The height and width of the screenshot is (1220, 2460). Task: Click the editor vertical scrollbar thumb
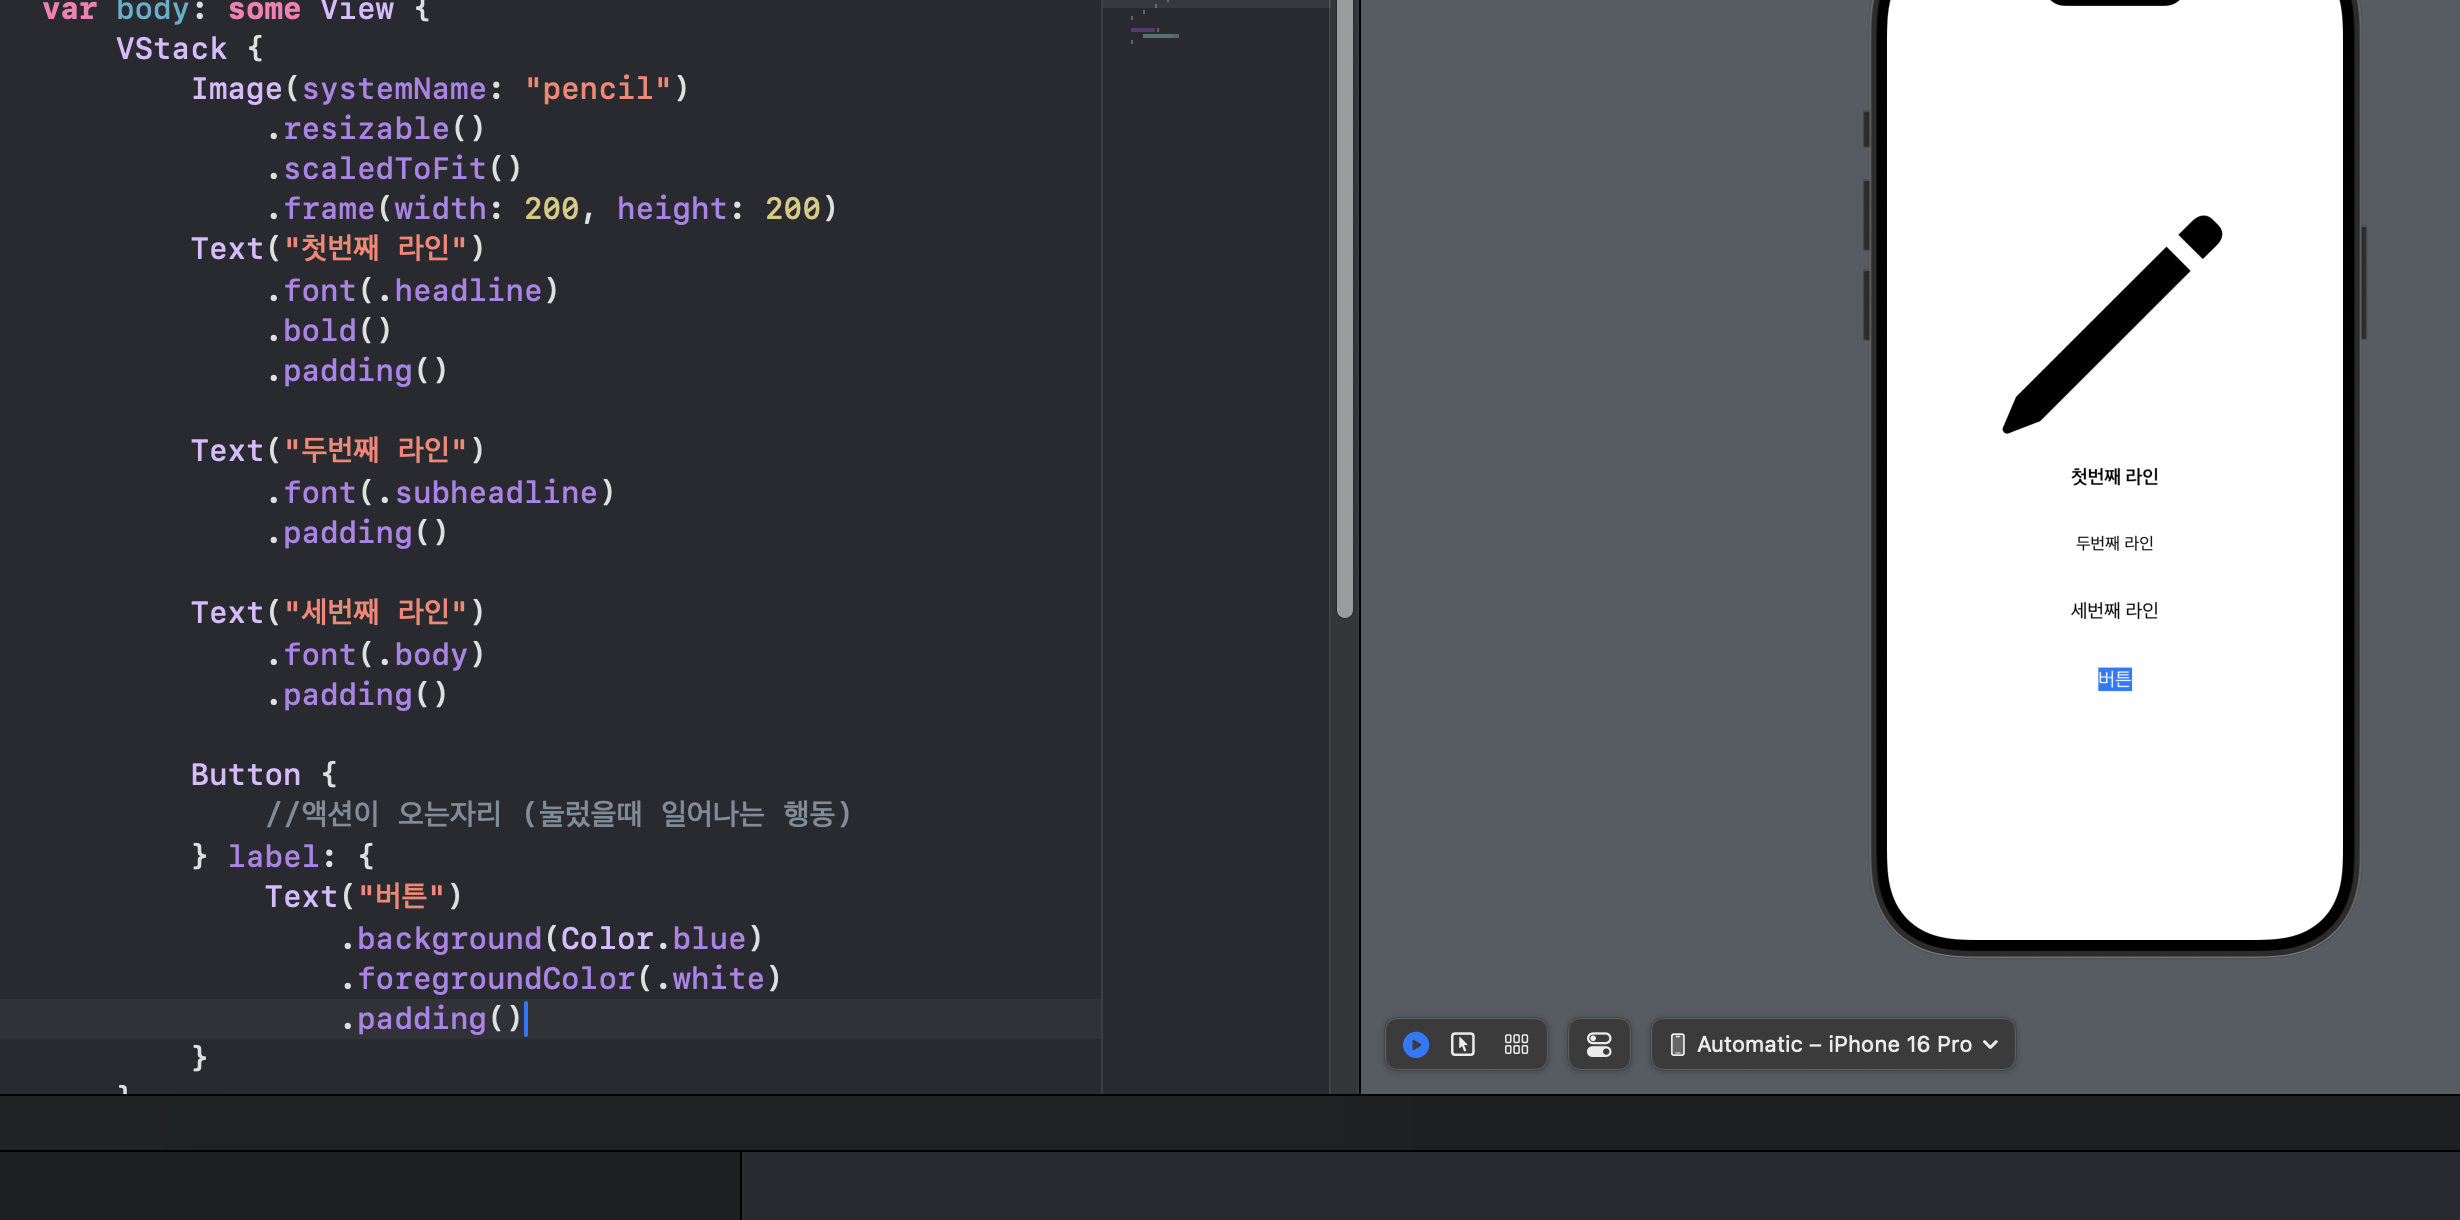1345,300
